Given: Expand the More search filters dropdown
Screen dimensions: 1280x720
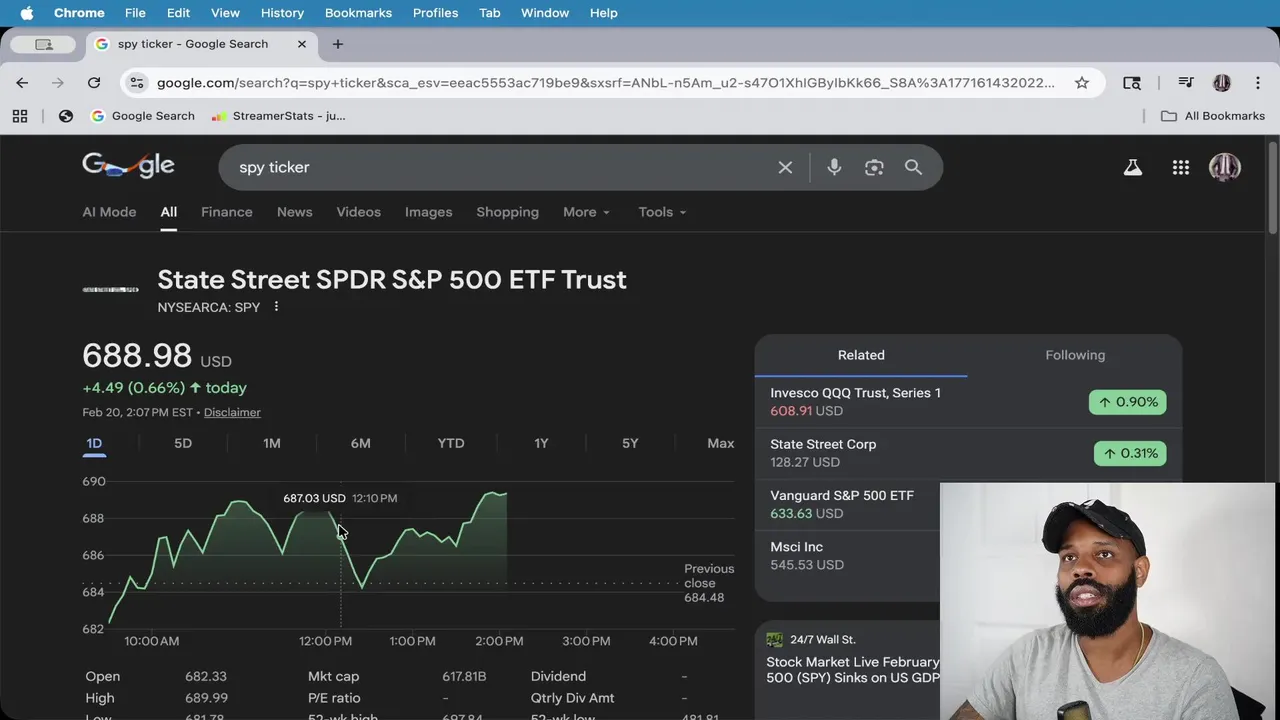Looking at the screenshot, I should 586,212.
